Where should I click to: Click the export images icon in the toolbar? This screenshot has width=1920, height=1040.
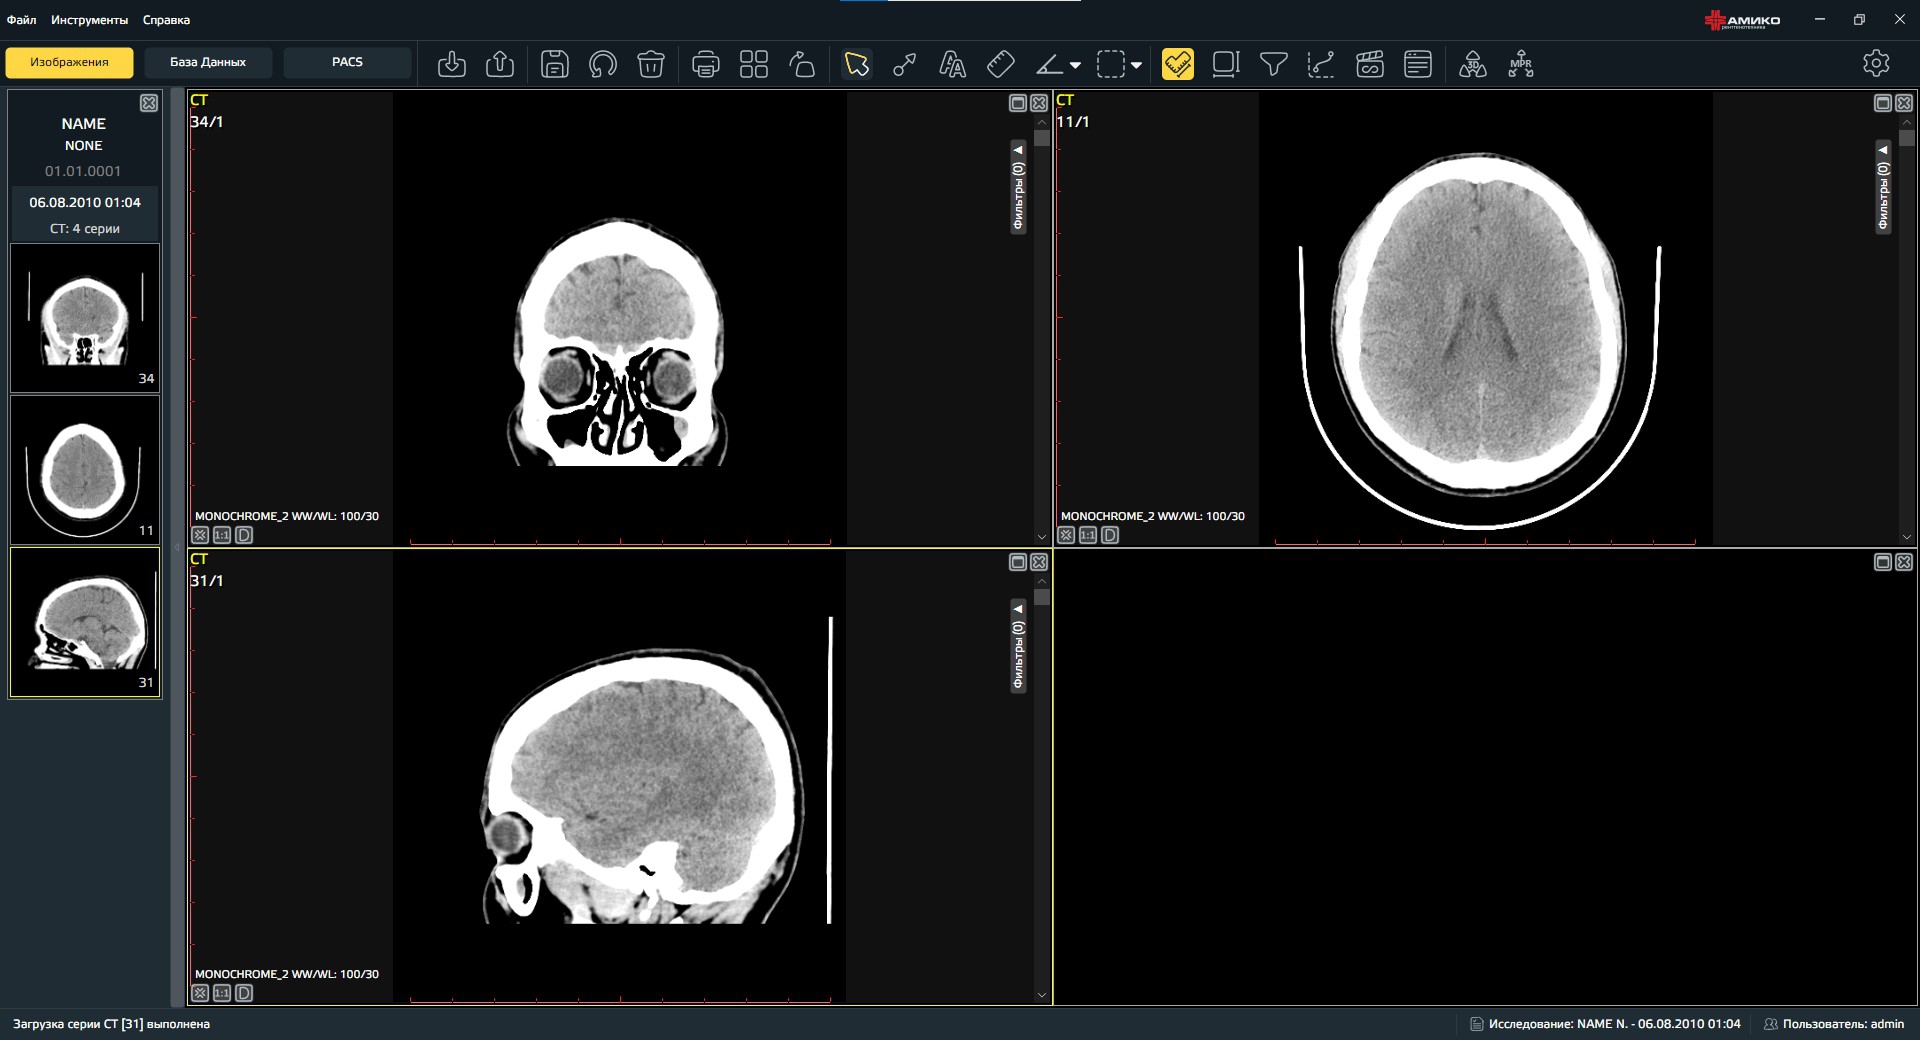(x=500, y=64)
